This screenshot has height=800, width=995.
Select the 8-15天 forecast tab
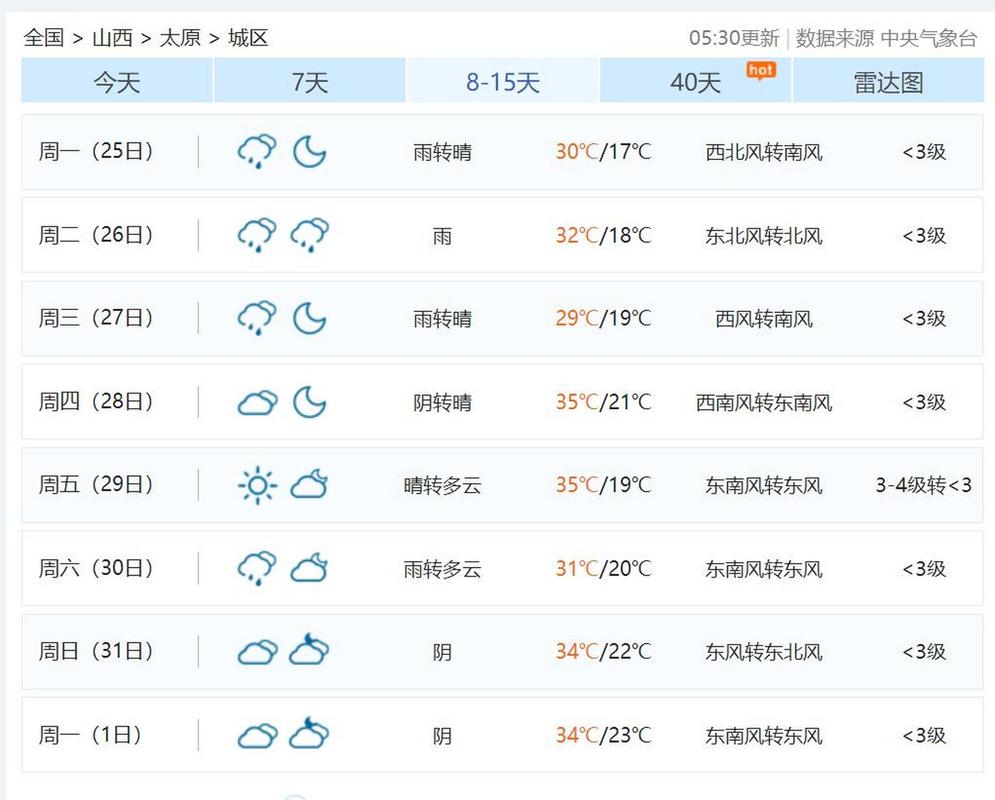pyautogui.click(x=503, y=81)
